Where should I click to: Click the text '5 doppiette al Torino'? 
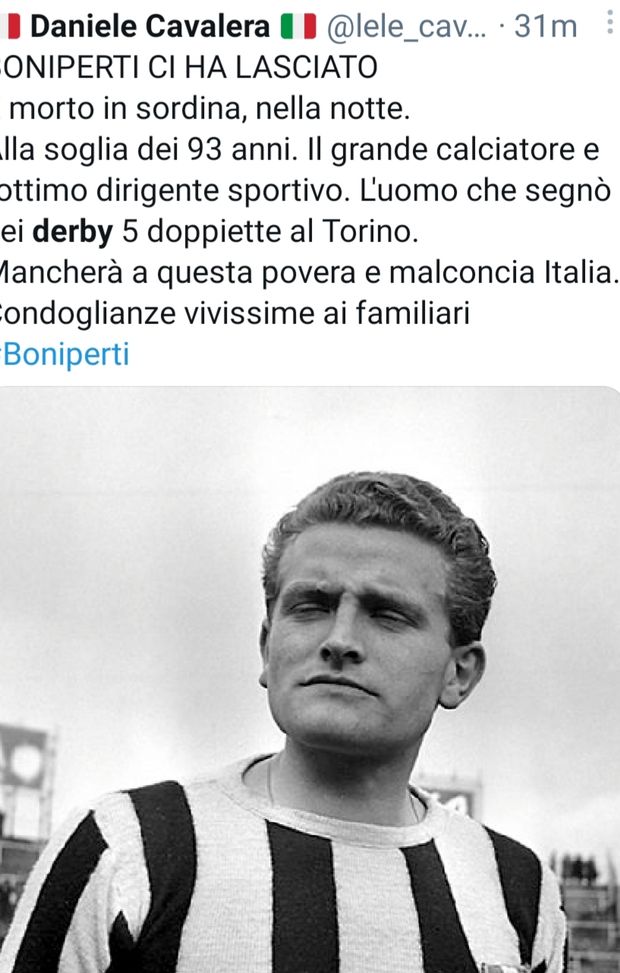(270, 231)
